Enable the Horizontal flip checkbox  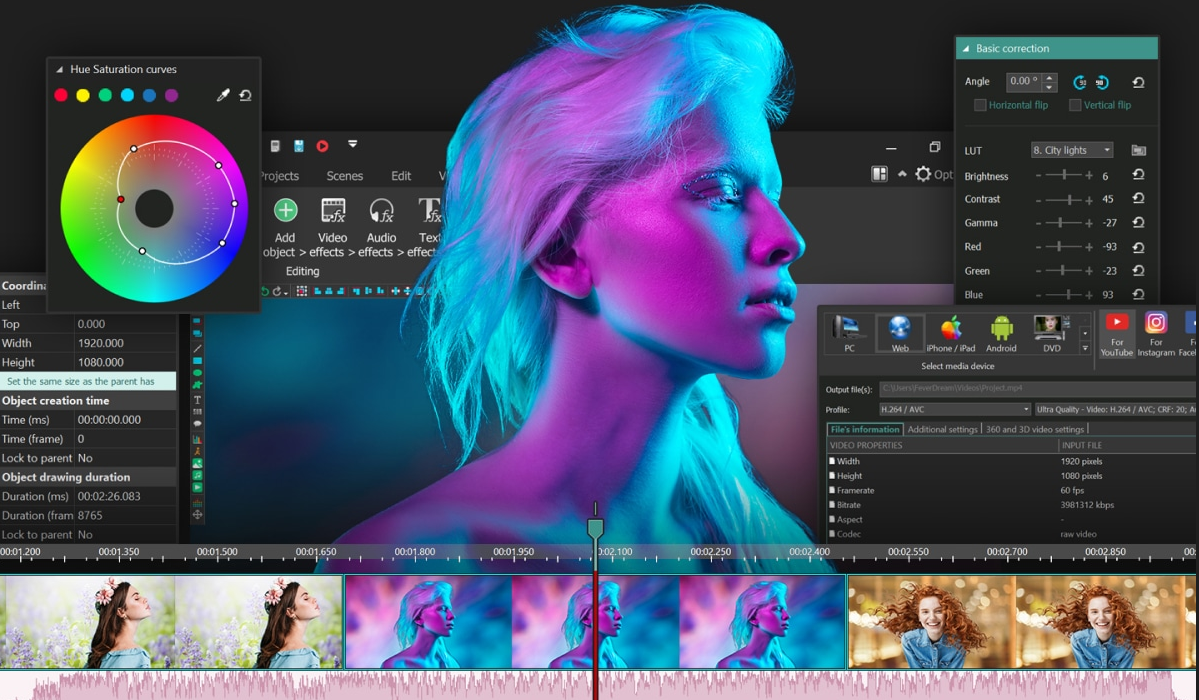(x=980, y=106)
